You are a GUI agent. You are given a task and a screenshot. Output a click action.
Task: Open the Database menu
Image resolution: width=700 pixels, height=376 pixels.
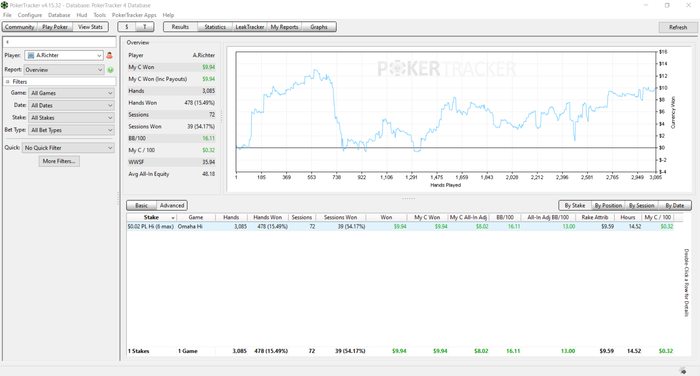pyautogui.click(x=59, y=15)
